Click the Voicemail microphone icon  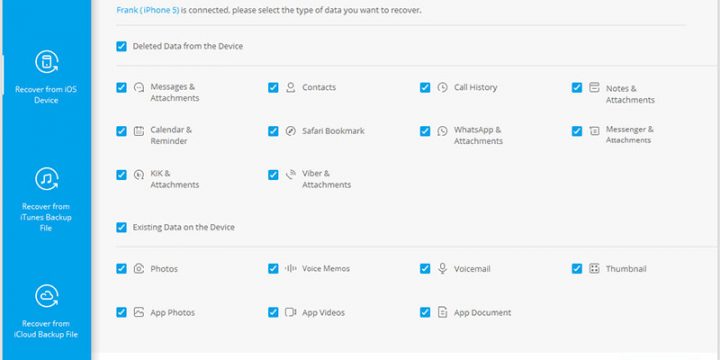tap(442, 269)
